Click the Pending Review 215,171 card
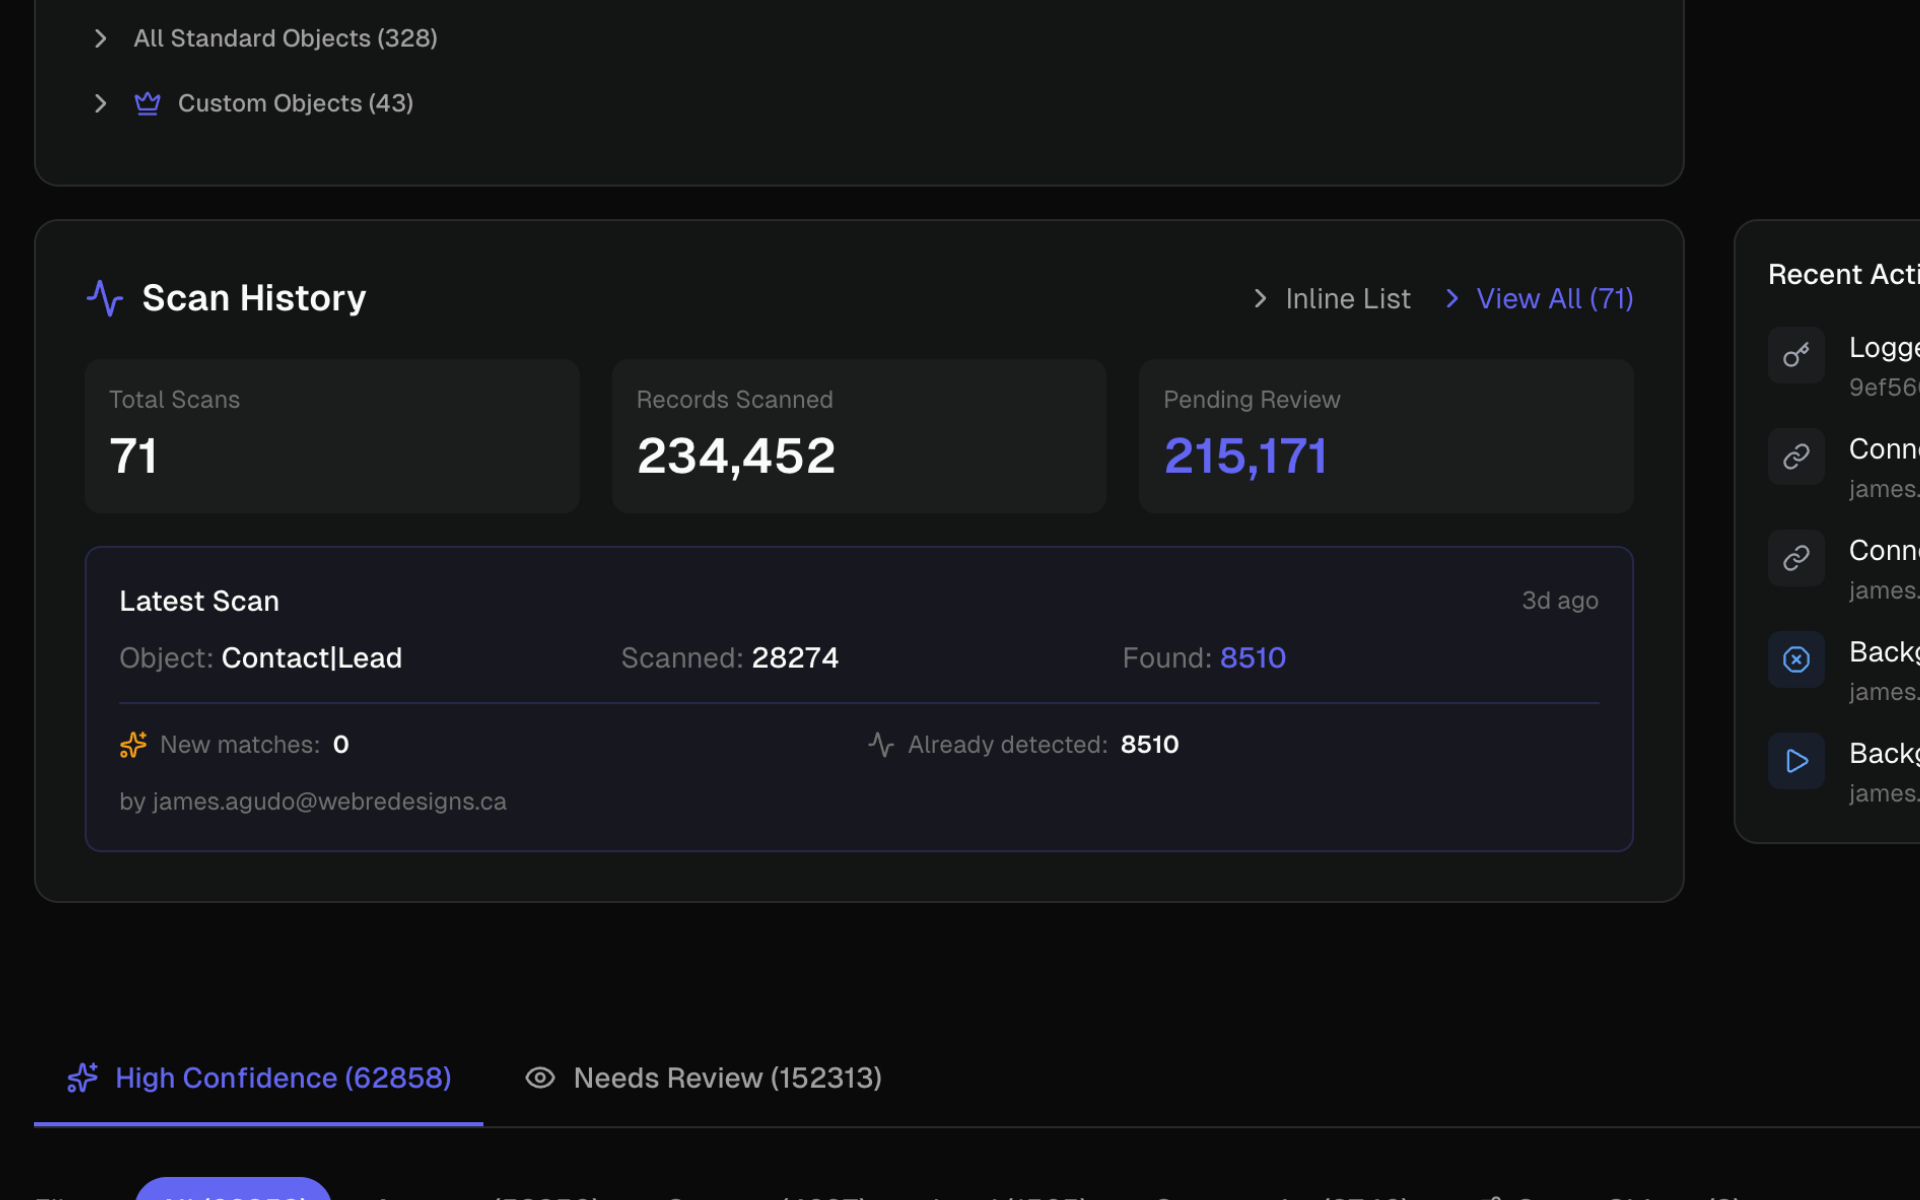This screenshot has width=1920, height=1200. (1385, 437)
